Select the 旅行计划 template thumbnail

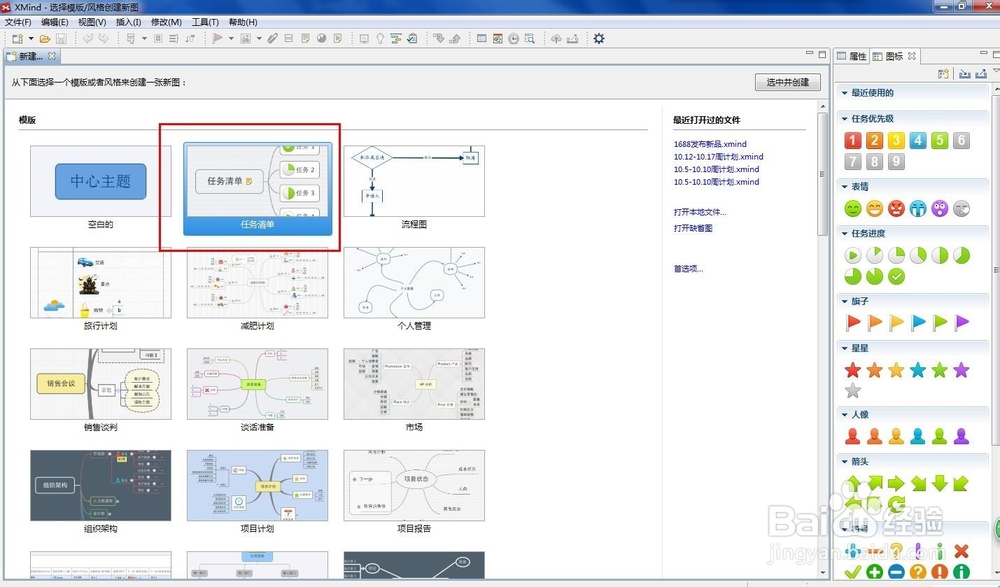coord(101,283)
